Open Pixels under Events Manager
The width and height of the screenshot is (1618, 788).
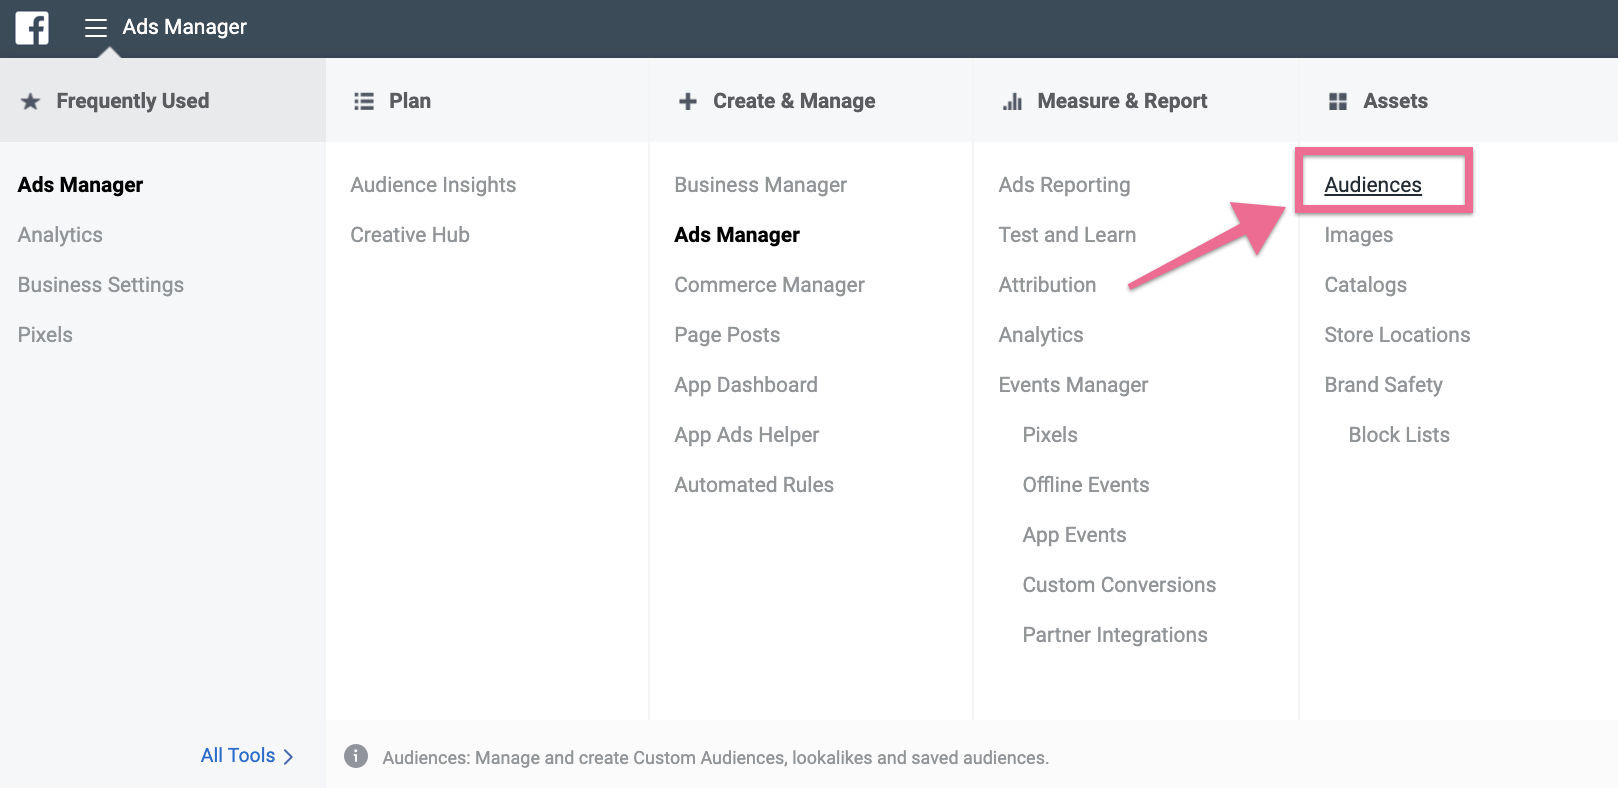[1050, 435]
